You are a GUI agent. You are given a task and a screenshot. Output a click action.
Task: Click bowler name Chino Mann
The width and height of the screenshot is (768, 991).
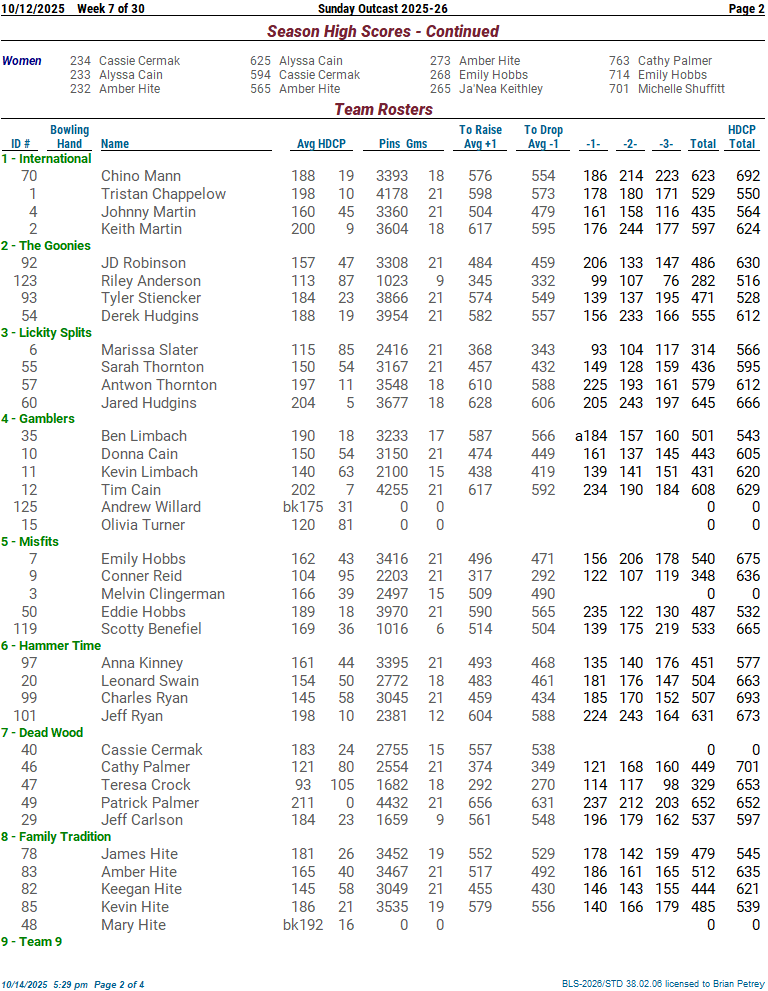point(141,176)
